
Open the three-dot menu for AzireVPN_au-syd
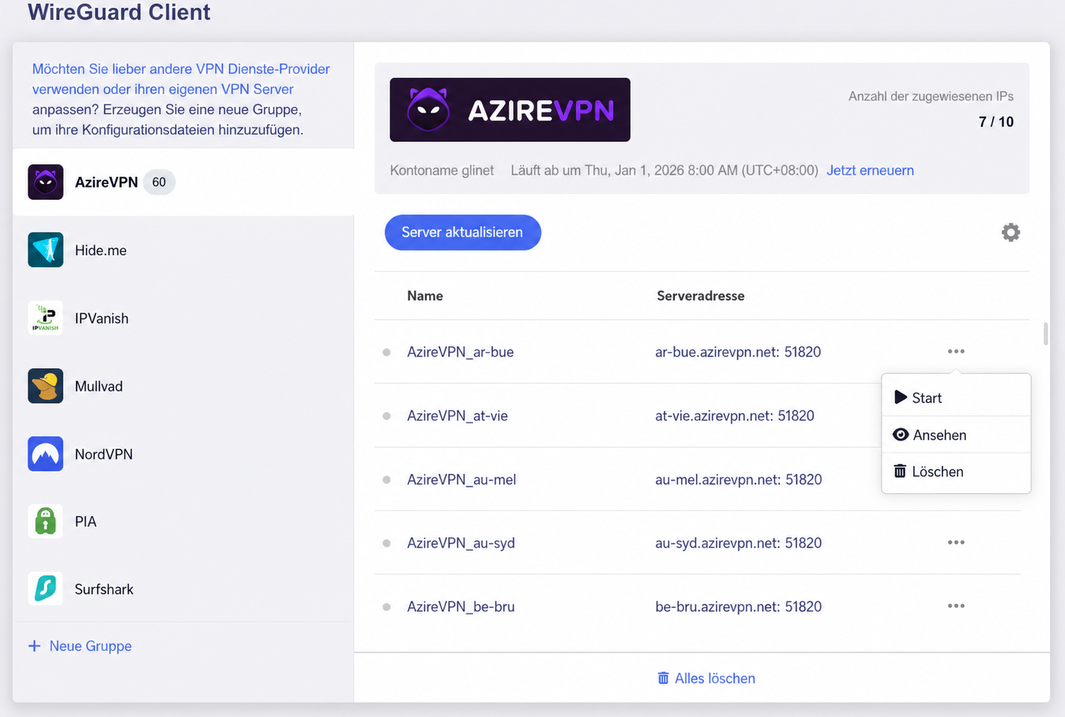pos(956,542)
